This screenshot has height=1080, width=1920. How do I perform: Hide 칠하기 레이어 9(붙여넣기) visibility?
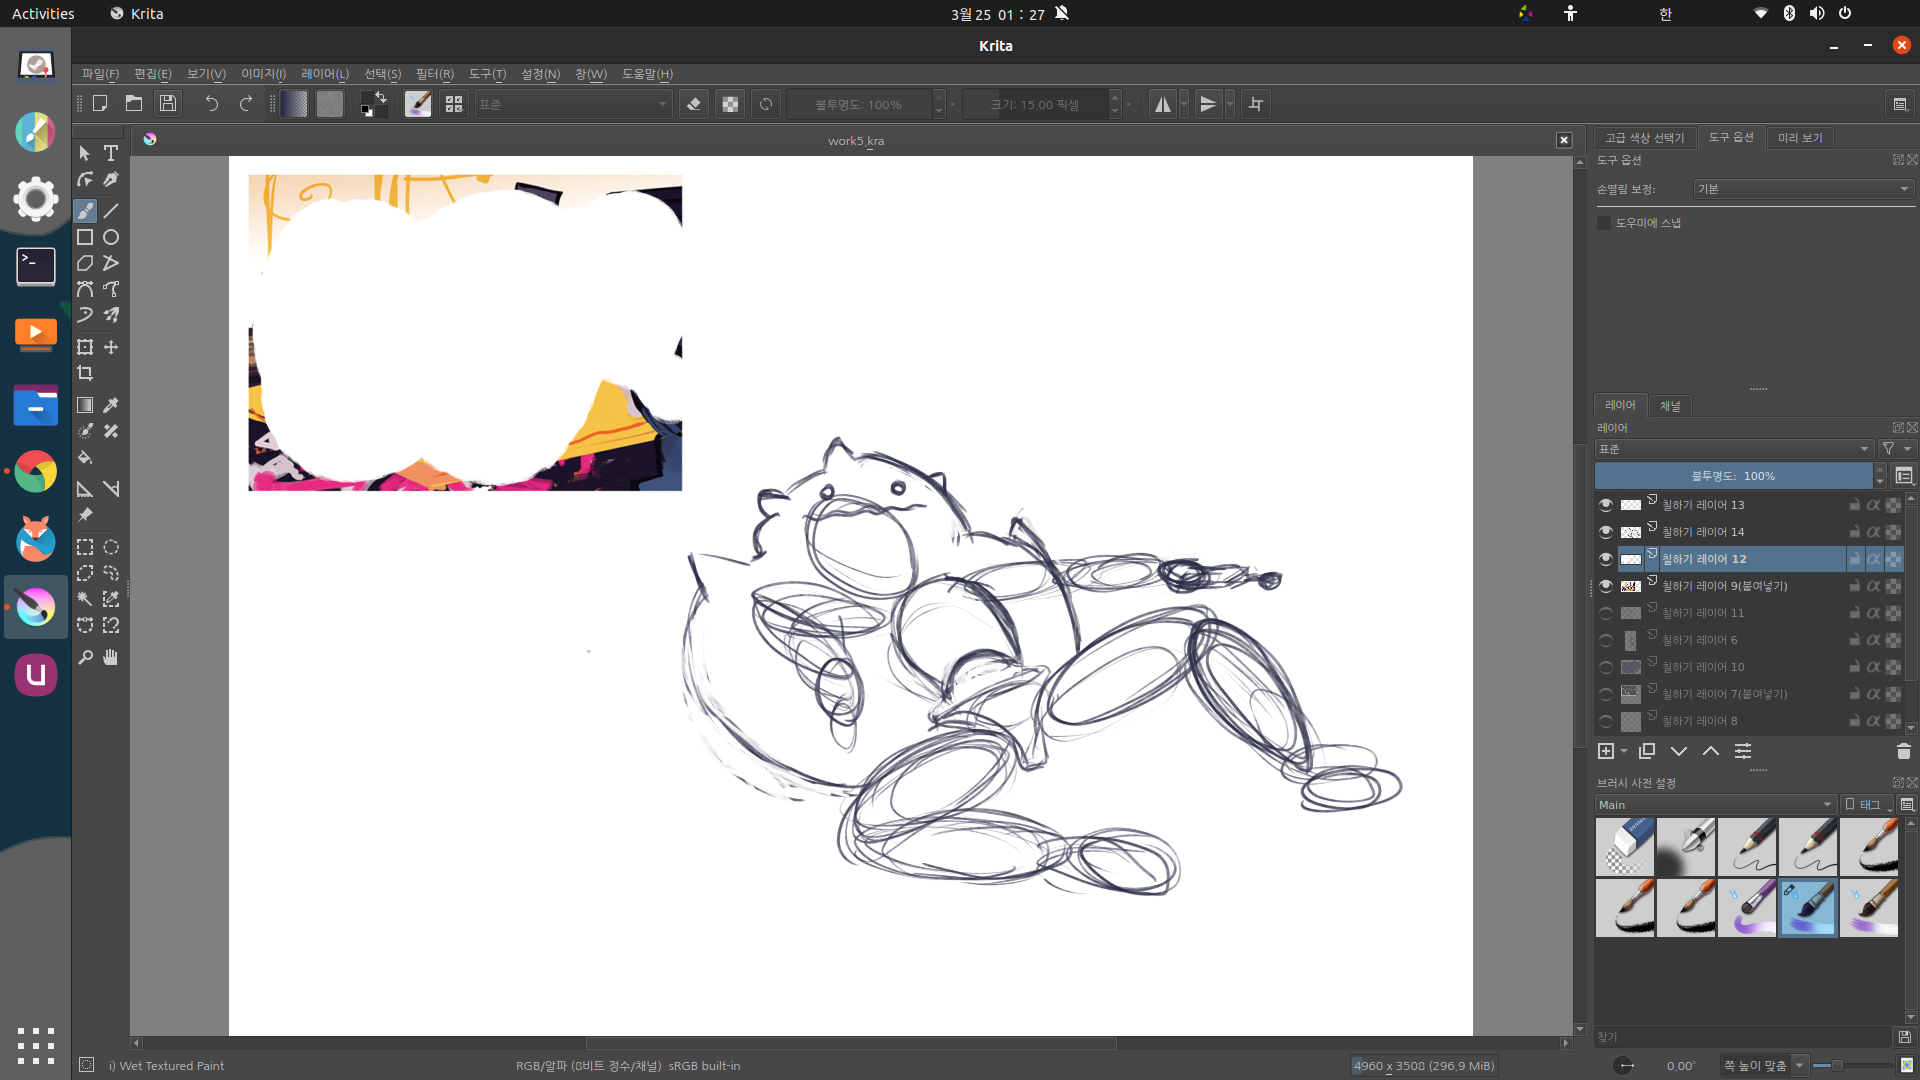coord(1606,586)
